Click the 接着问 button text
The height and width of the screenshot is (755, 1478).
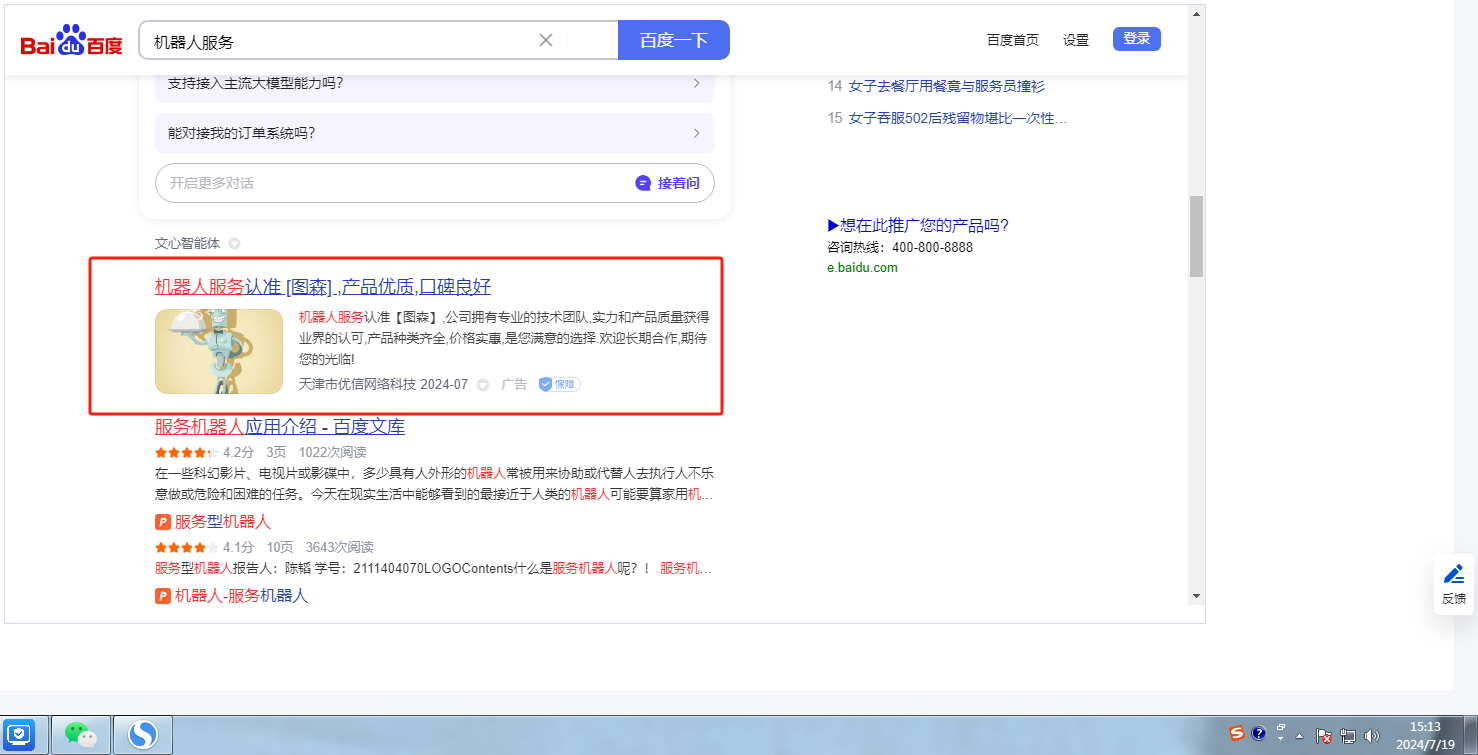[x=678, y=183]
